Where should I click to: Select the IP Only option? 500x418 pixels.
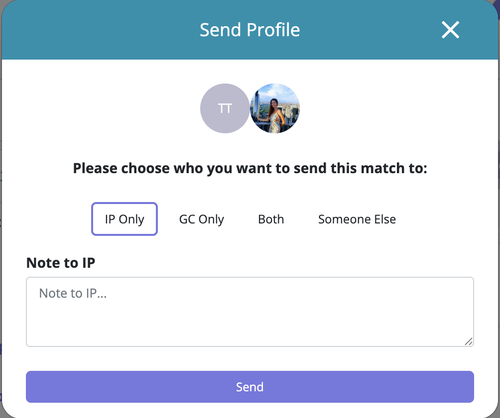point(124,219)
